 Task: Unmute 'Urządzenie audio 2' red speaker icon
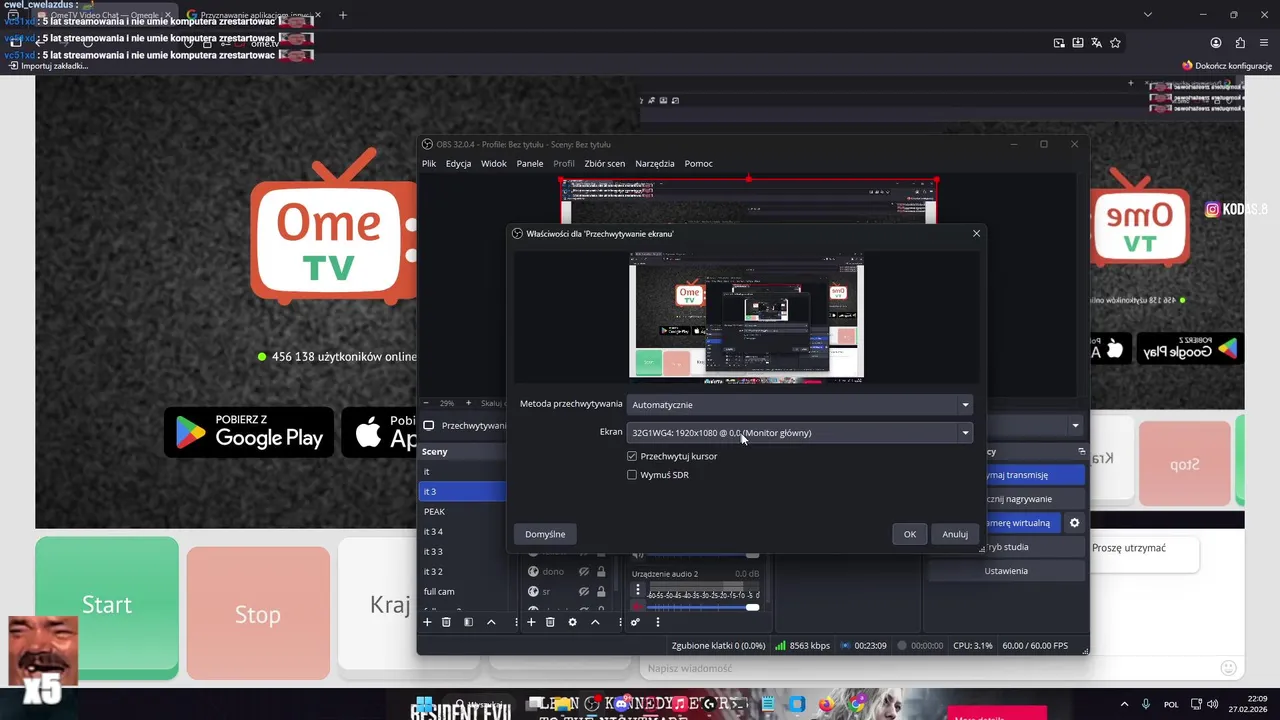coord(638,607)
